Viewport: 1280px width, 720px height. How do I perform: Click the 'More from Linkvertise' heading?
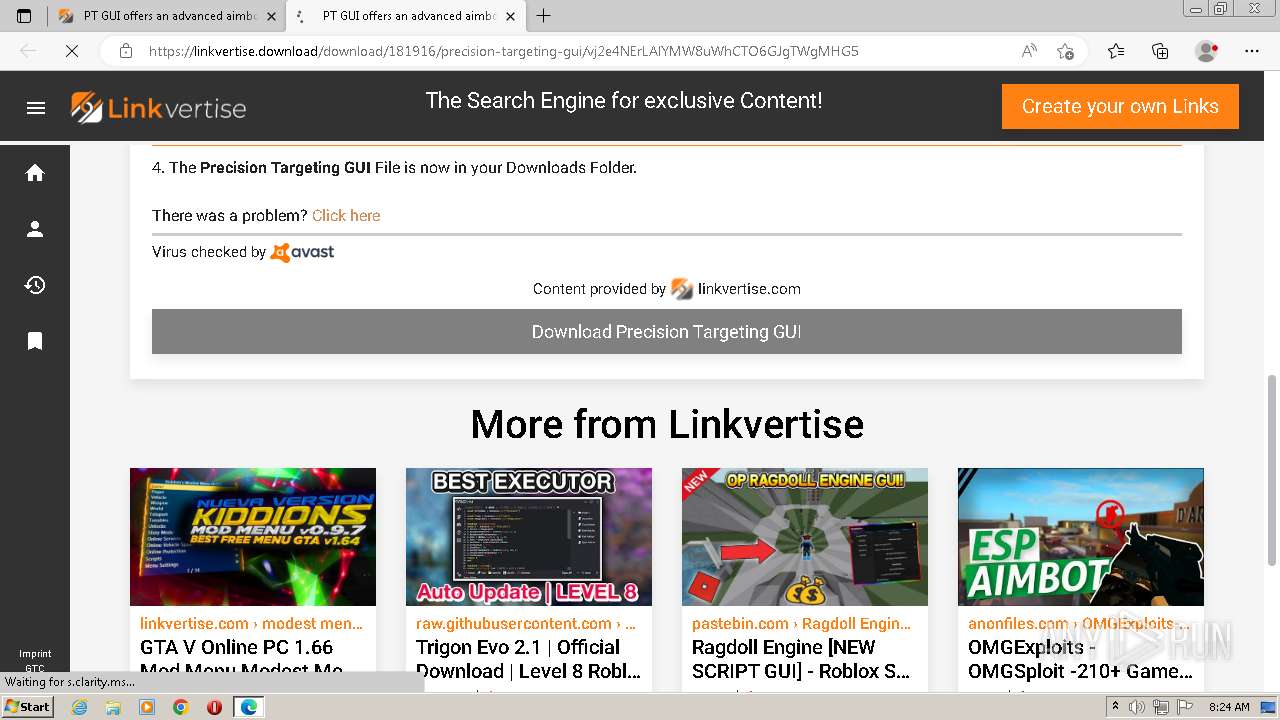pos(667,424)
